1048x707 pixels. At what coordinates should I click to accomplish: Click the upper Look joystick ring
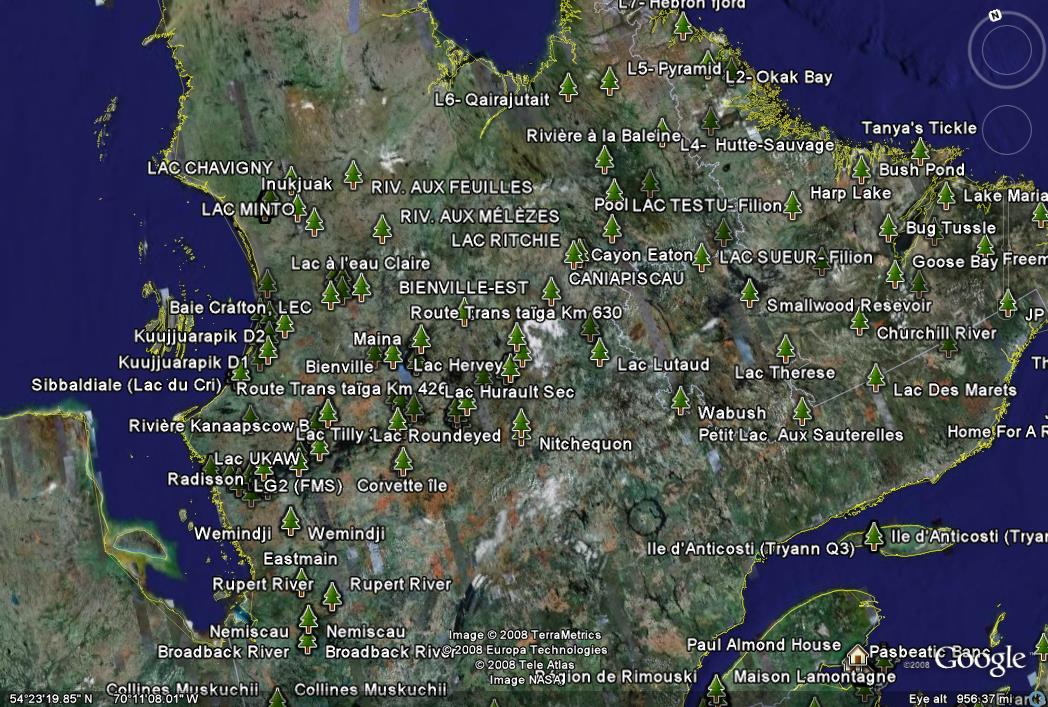[x=1005, y=52]
